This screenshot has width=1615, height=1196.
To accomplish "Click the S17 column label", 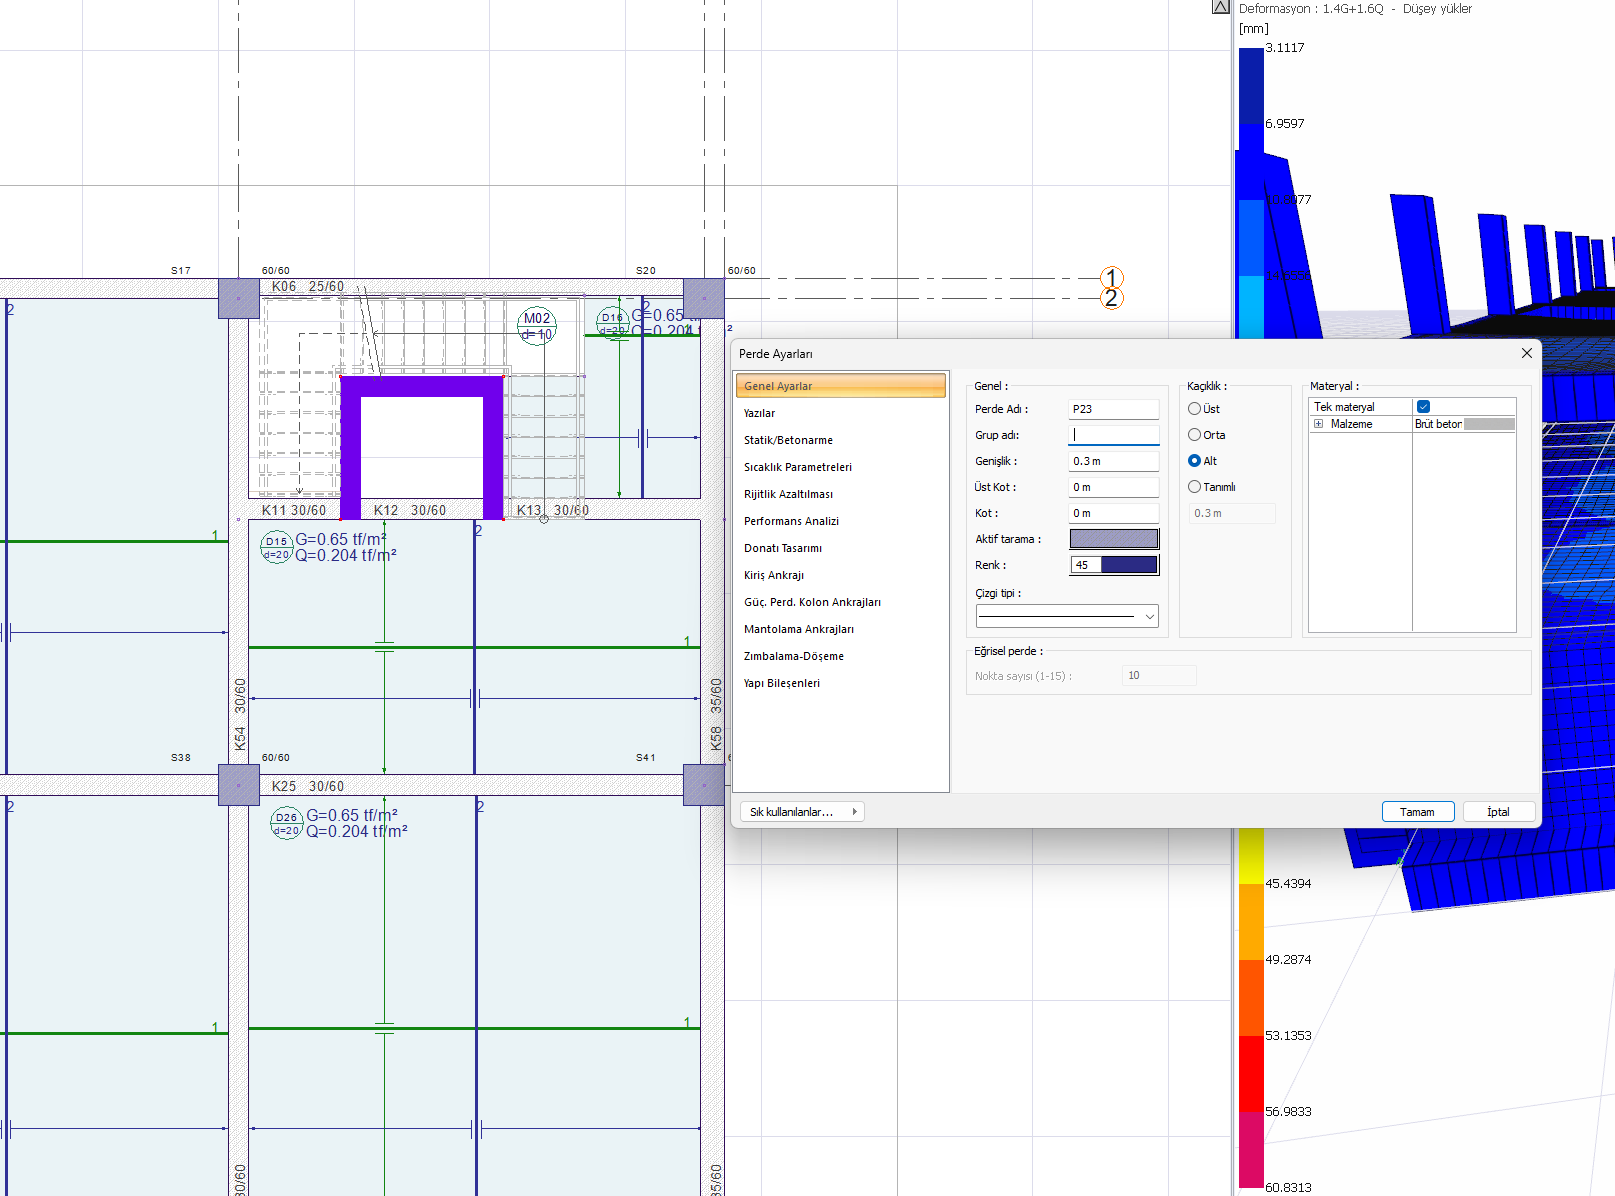I will pyautogui.click(x=181, y=271).
